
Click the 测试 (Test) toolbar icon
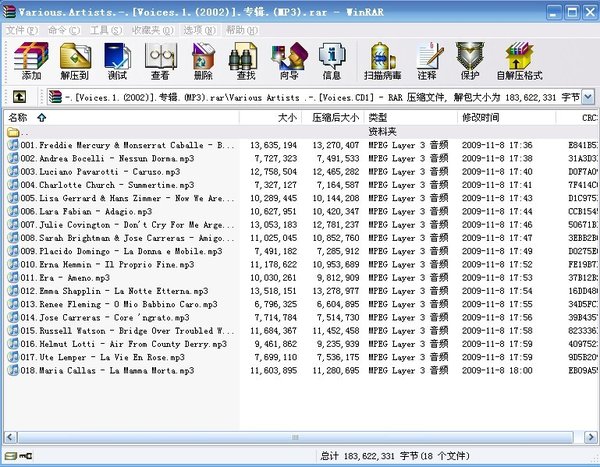tap(117, 61)
